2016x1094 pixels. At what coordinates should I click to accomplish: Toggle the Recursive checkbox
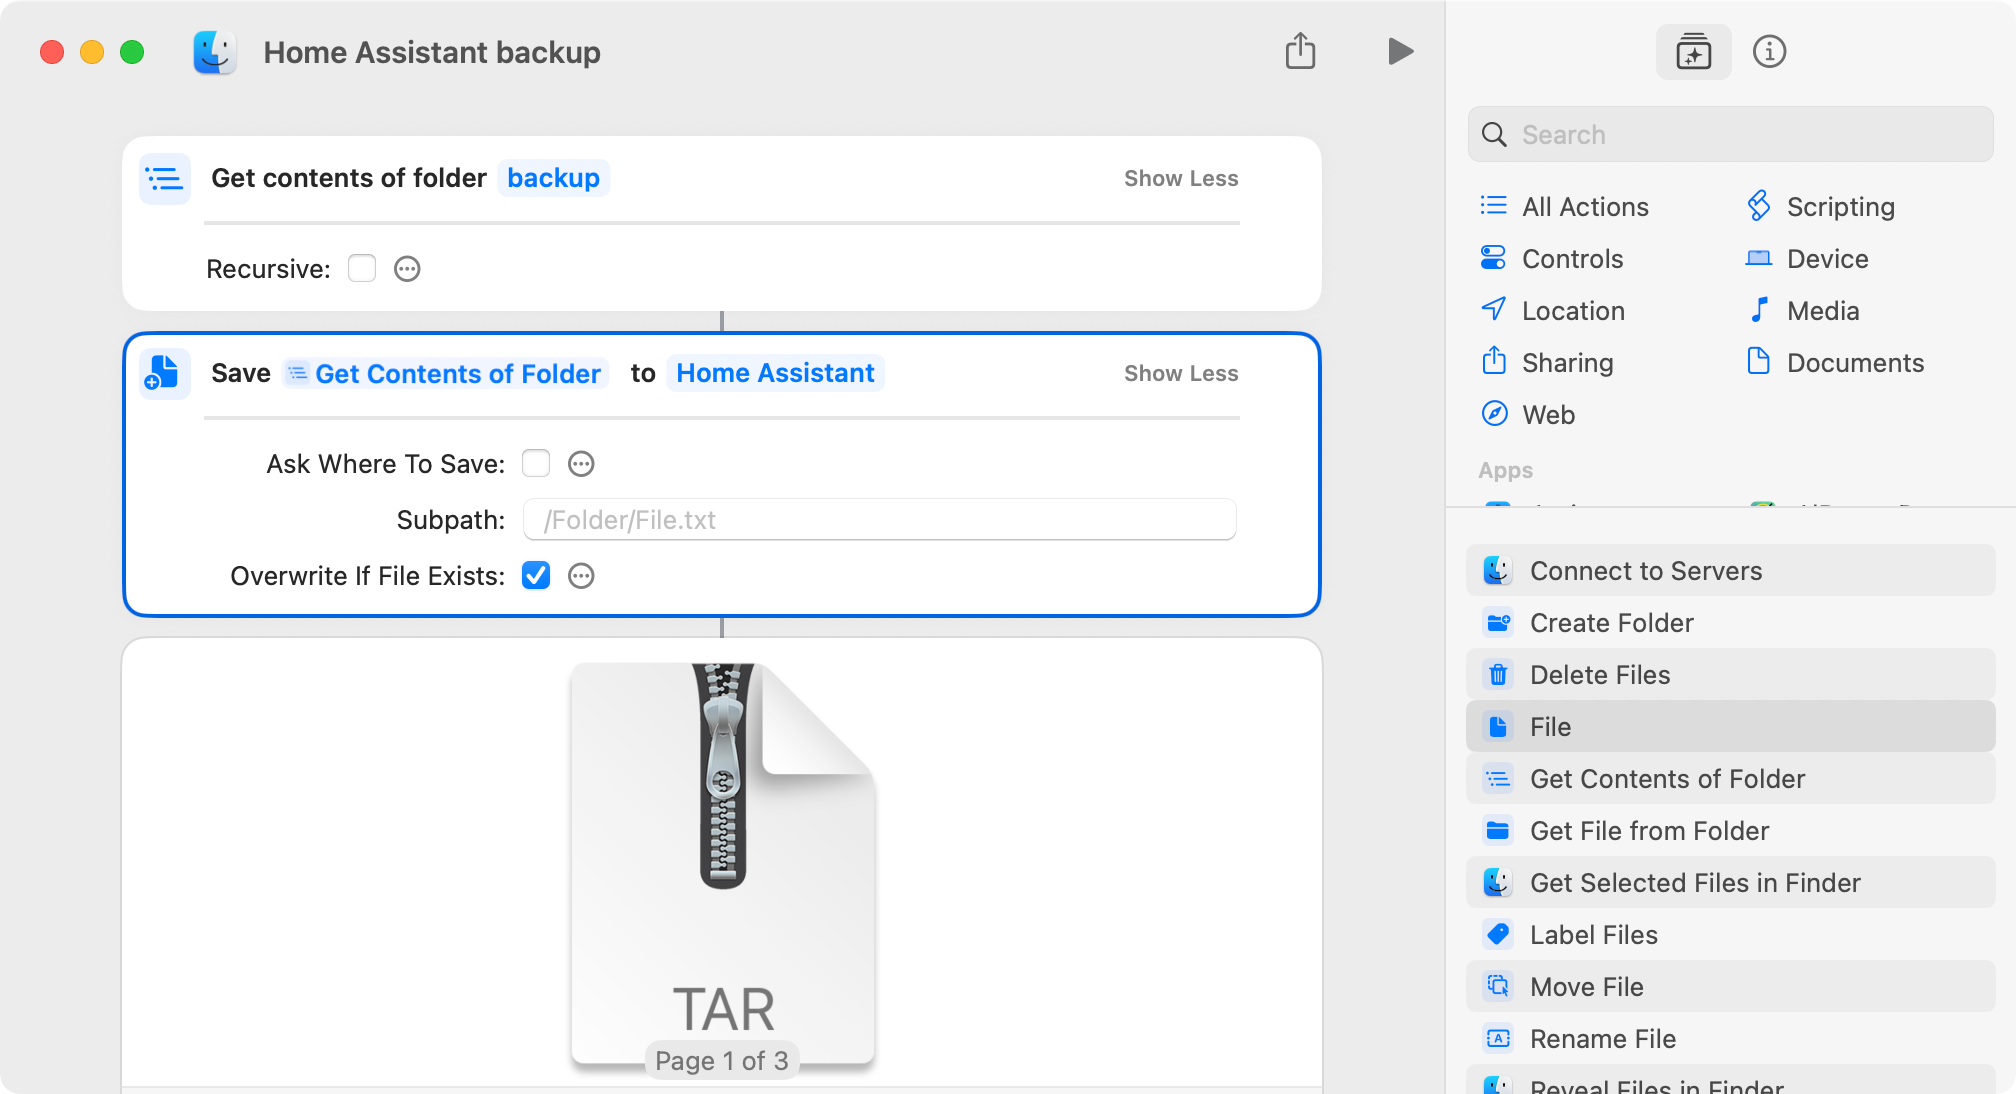(362, 269)
